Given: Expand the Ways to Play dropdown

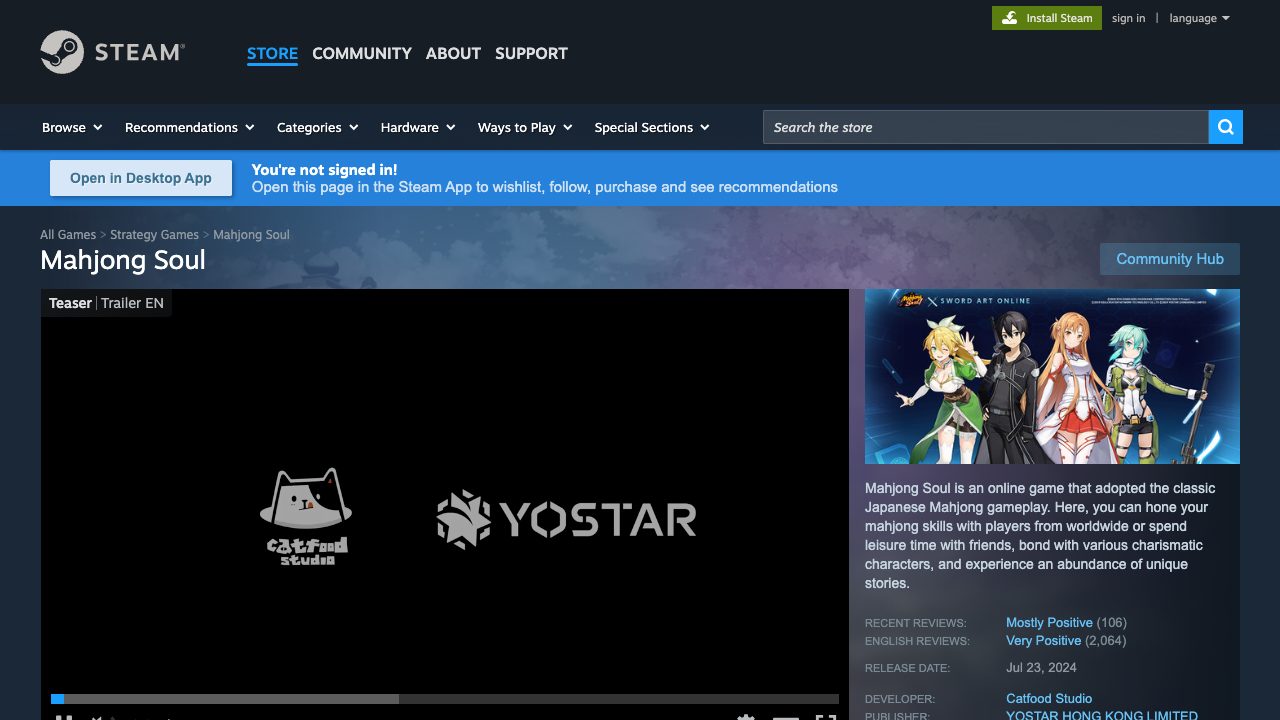Looking at the screenshot, I should 525,127.
